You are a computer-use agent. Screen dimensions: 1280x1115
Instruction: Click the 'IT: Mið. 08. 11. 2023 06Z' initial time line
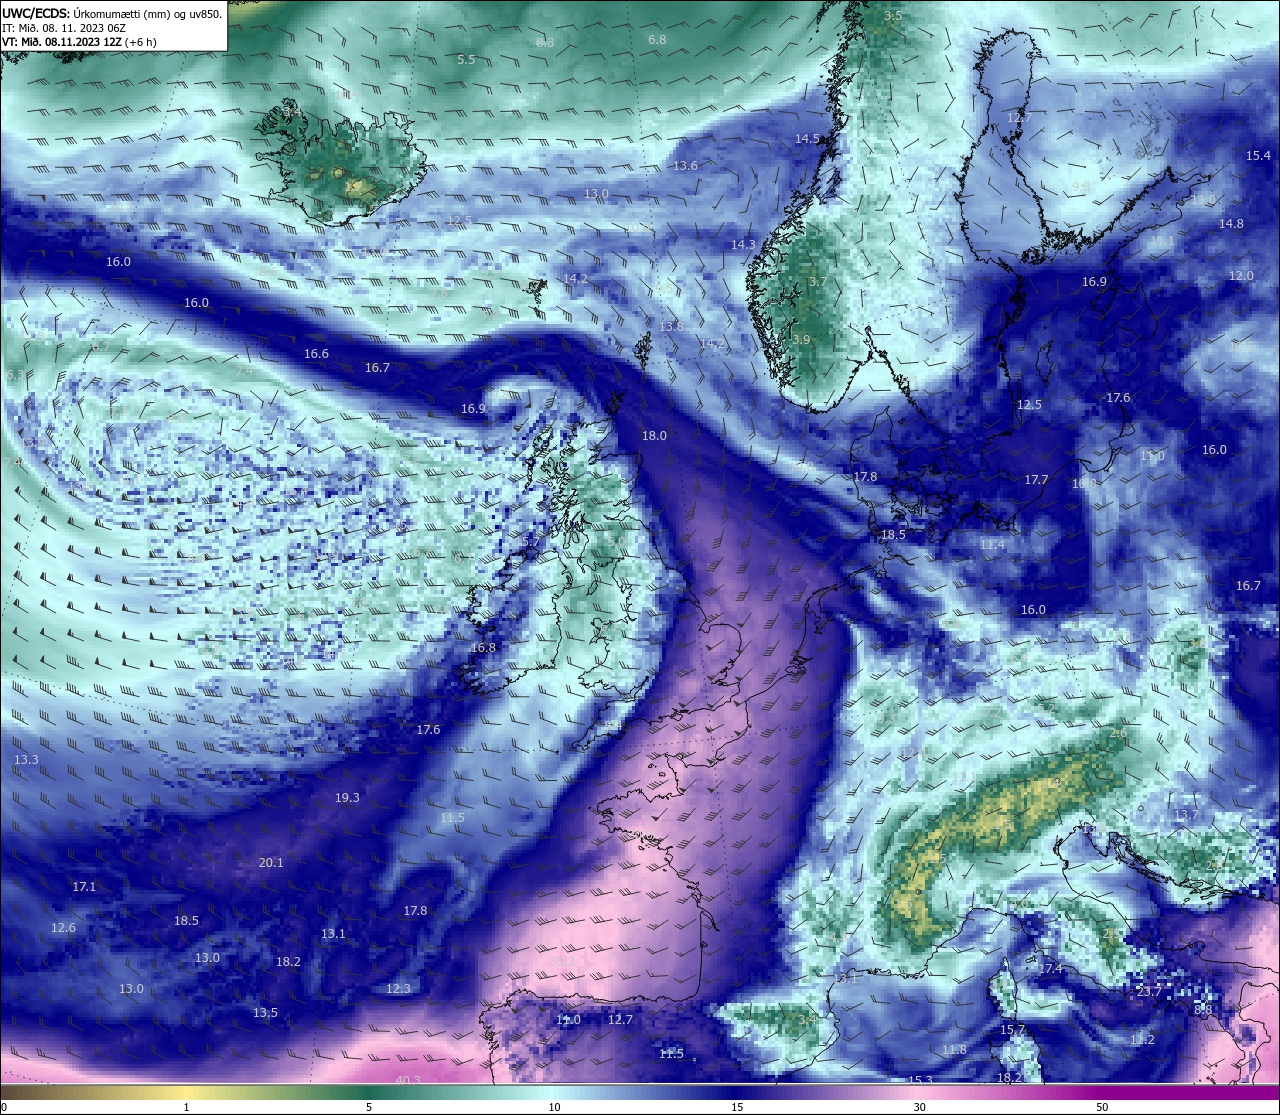click(x=63, y=28)
